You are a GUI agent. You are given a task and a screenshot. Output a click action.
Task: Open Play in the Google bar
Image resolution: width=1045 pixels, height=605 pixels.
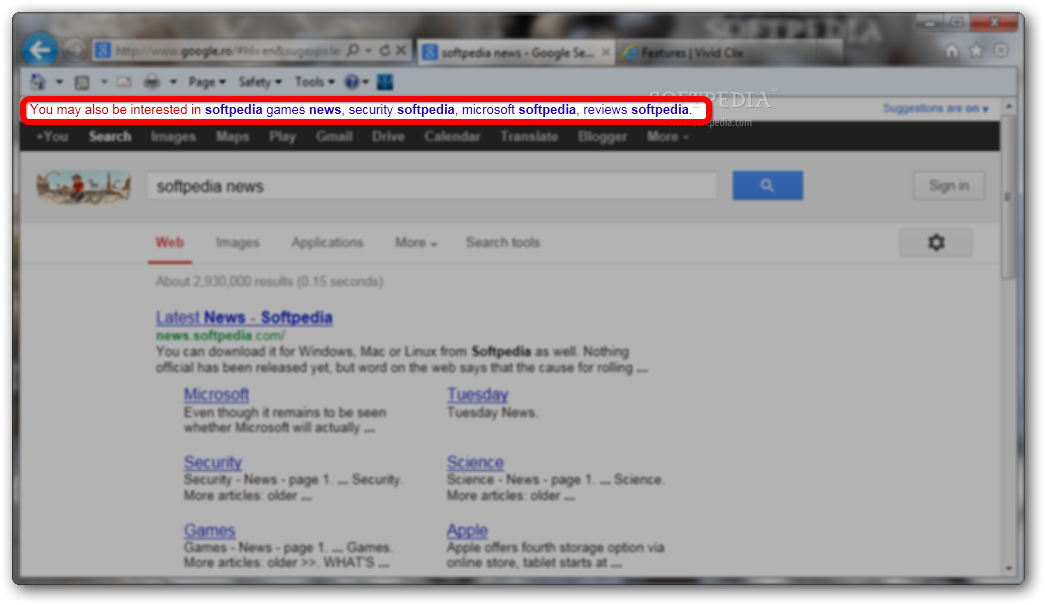coord(282,137)
